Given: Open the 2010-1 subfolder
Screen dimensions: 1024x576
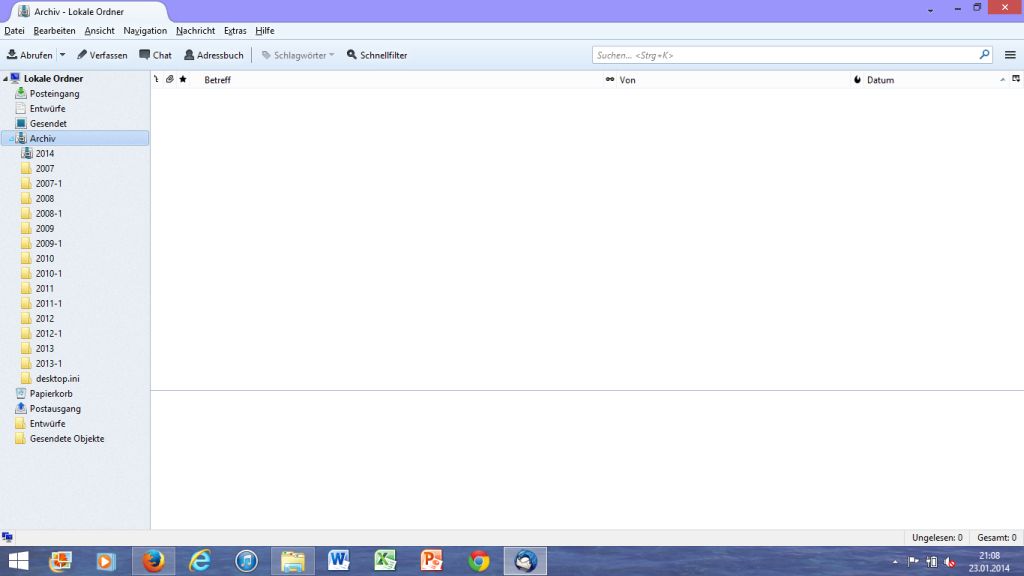Looking at the screenshot, I should coord(48,274).
